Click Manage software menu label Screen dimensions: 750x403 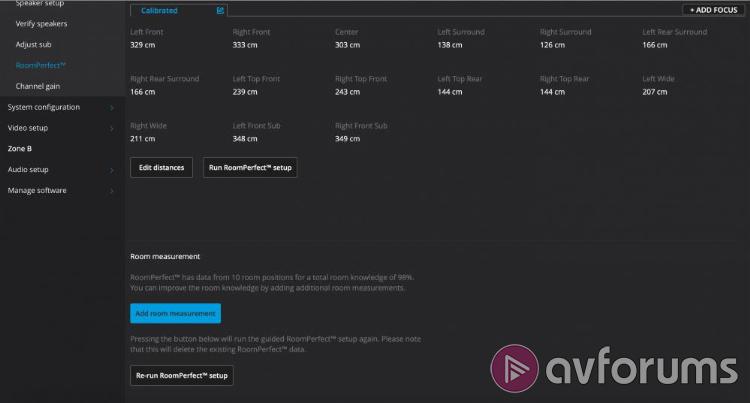(x=37, y=190)
